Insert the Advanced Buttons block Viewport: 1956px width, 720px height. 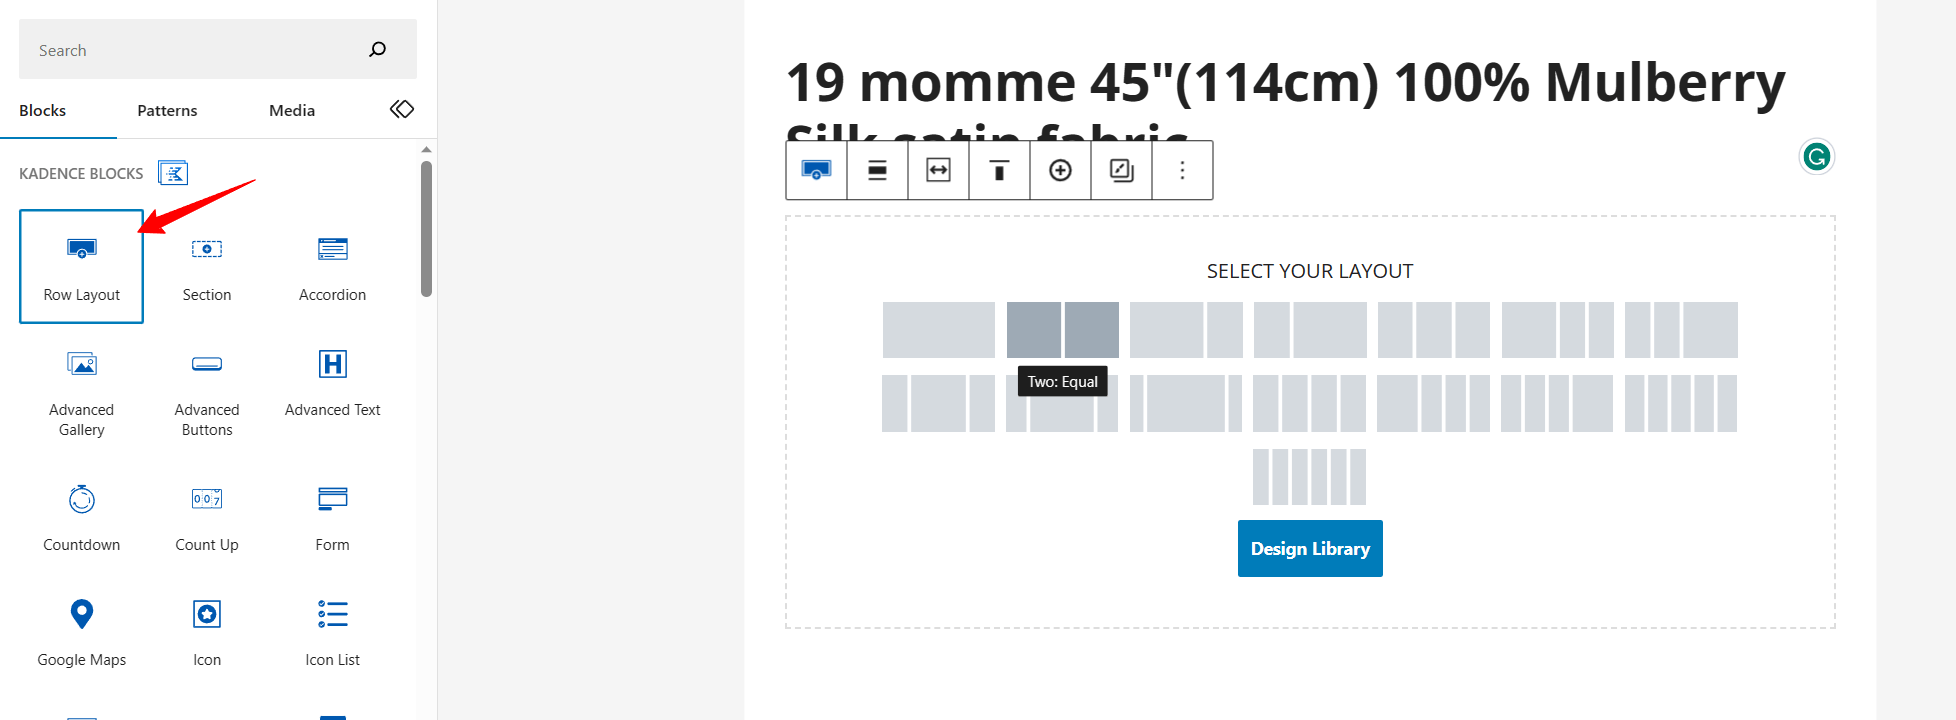[207, 391]
